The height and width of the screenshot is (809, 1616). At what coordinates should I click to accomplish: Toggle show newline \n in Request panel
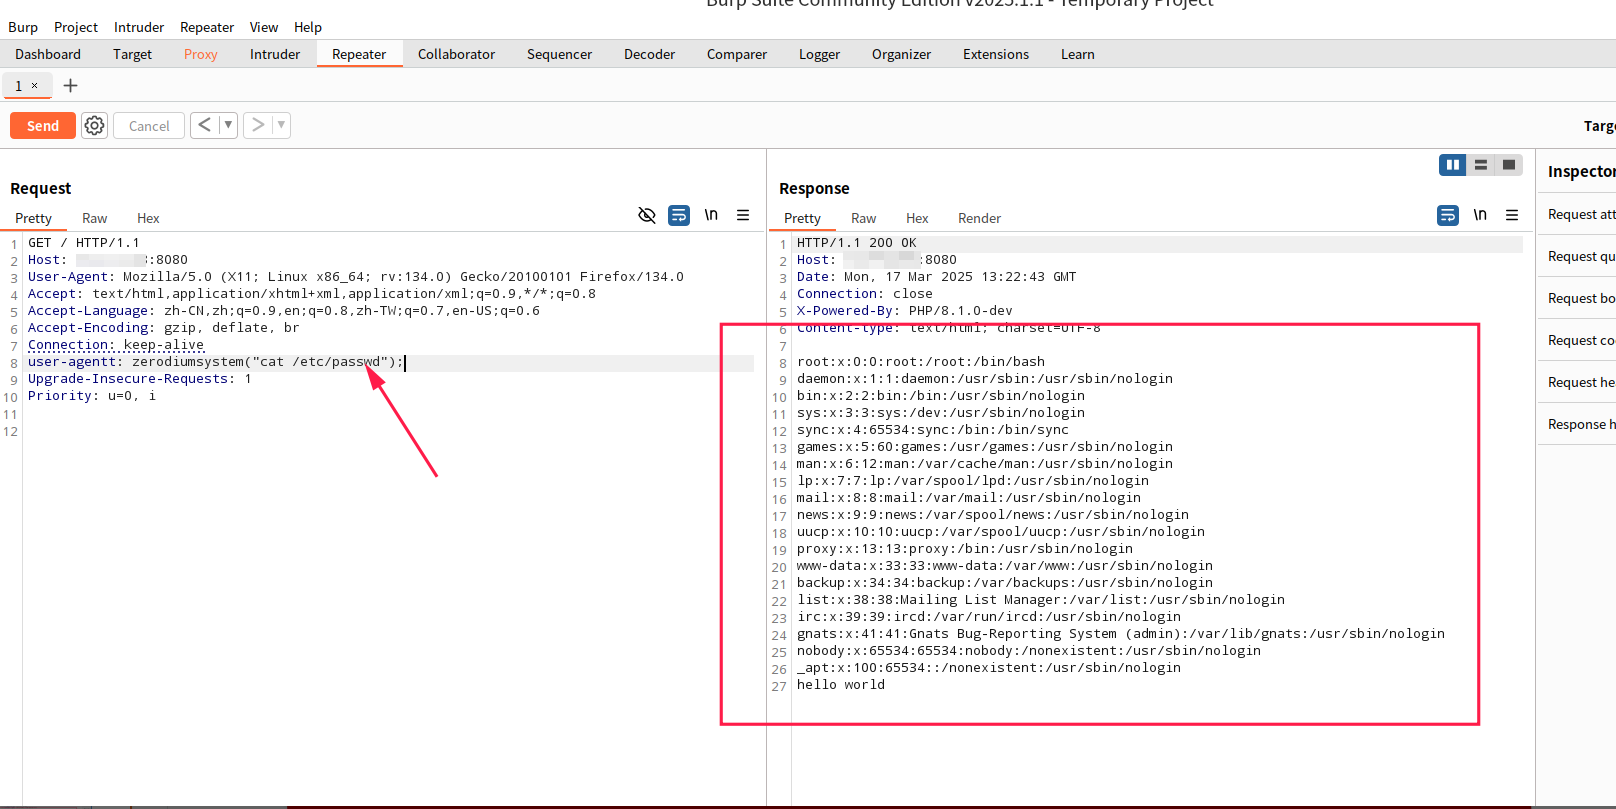coord(711,215)
